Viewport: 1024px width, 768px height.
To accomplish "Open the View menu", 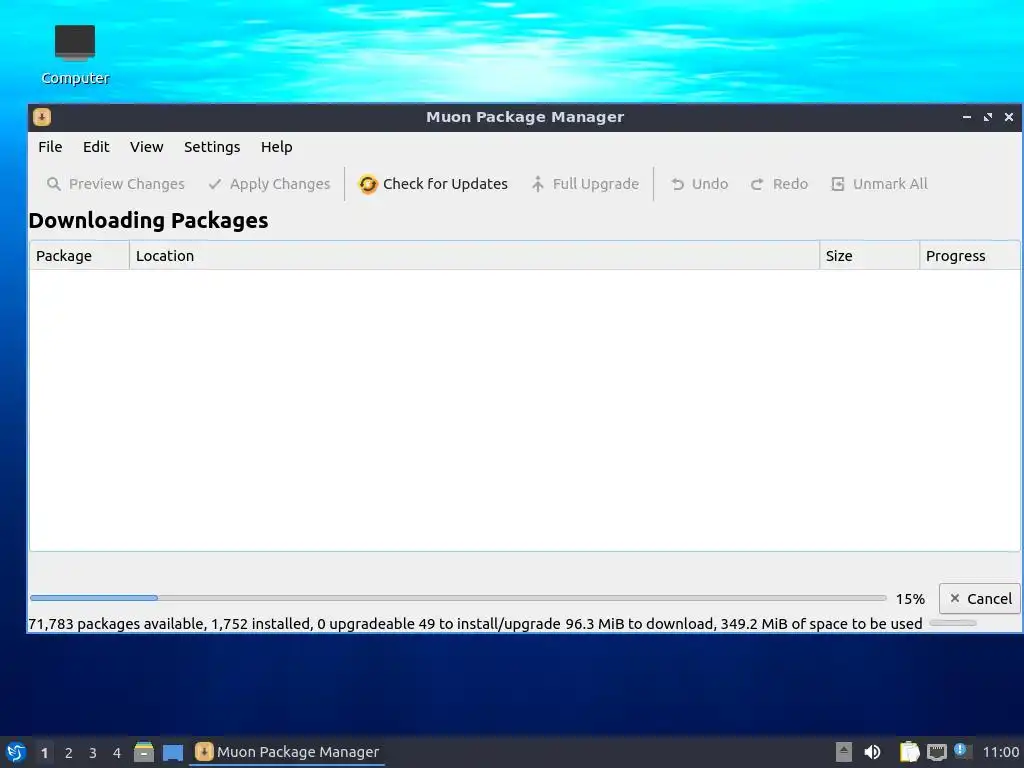I will 146,147.
